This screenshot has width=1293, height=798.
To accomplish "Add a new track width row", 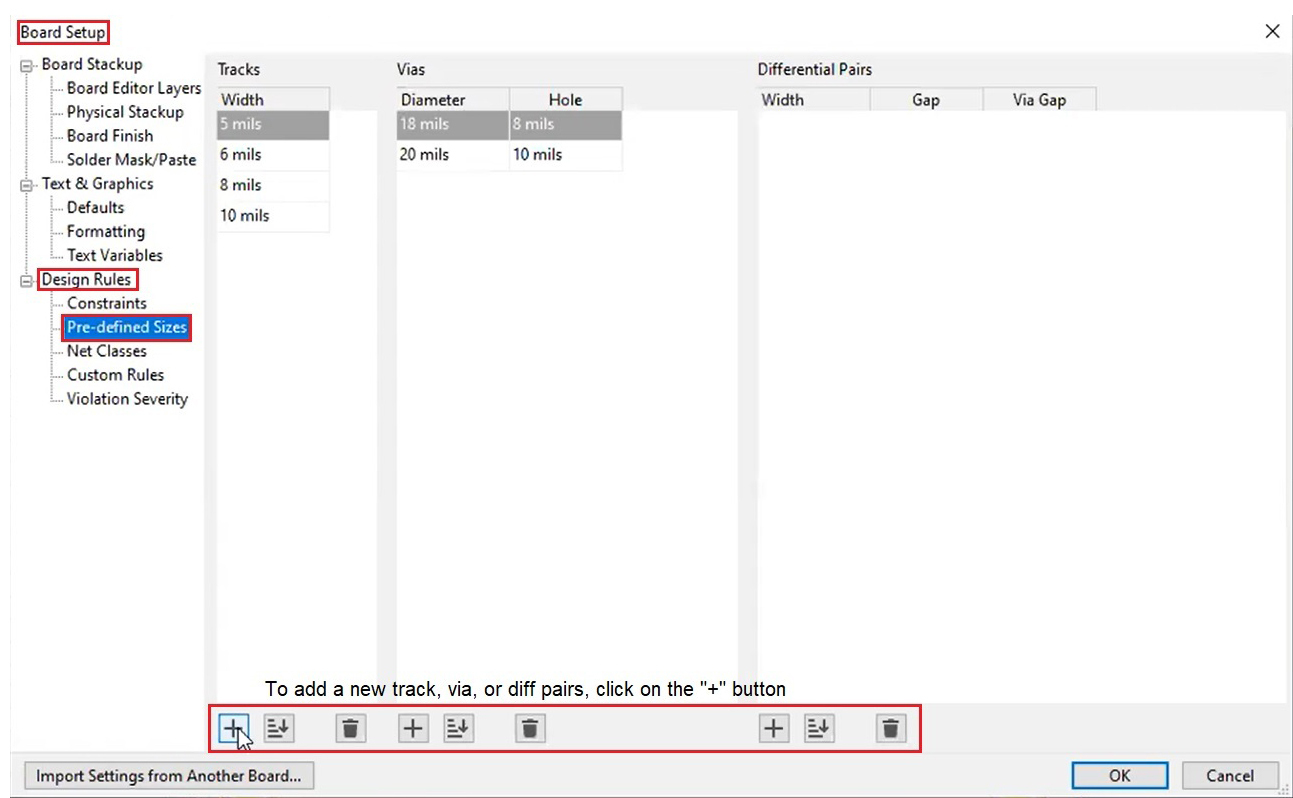I will [233, 729].
